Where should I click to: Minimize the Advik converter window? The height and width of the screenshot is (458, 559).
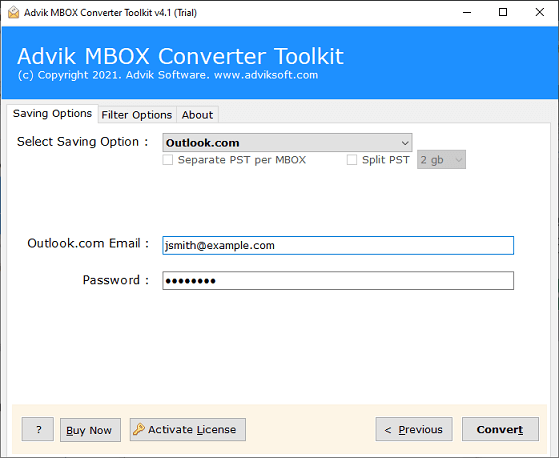(467, 12)
